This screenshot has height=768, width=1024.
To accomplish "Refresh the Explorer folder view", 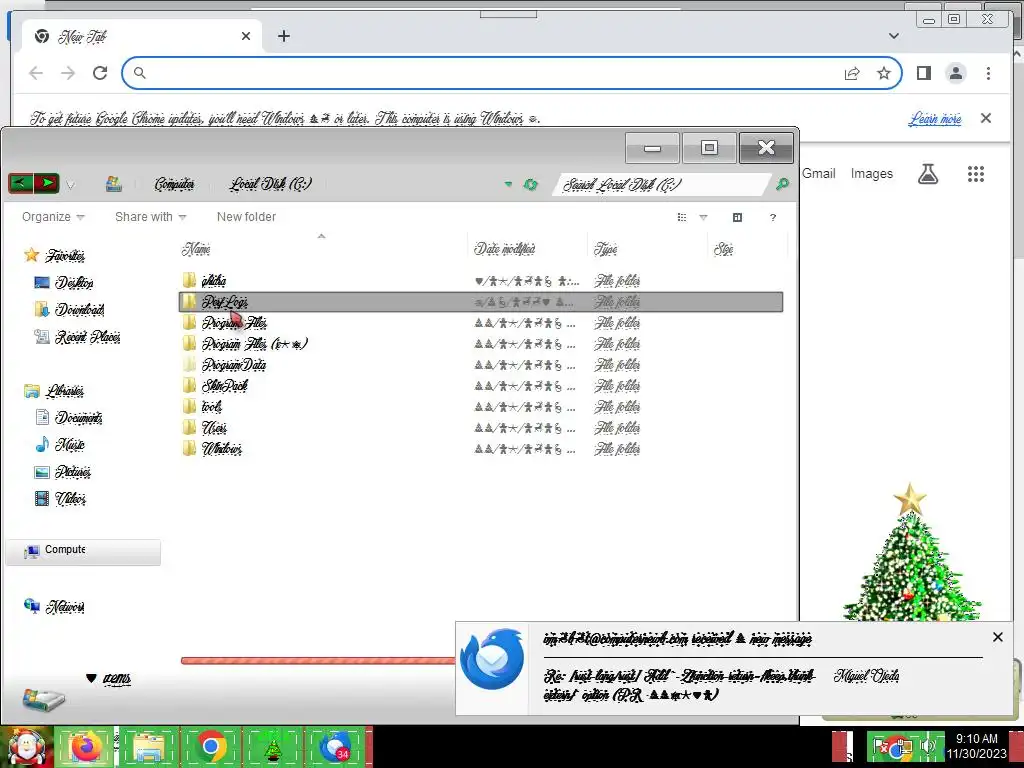I will 530,185.
